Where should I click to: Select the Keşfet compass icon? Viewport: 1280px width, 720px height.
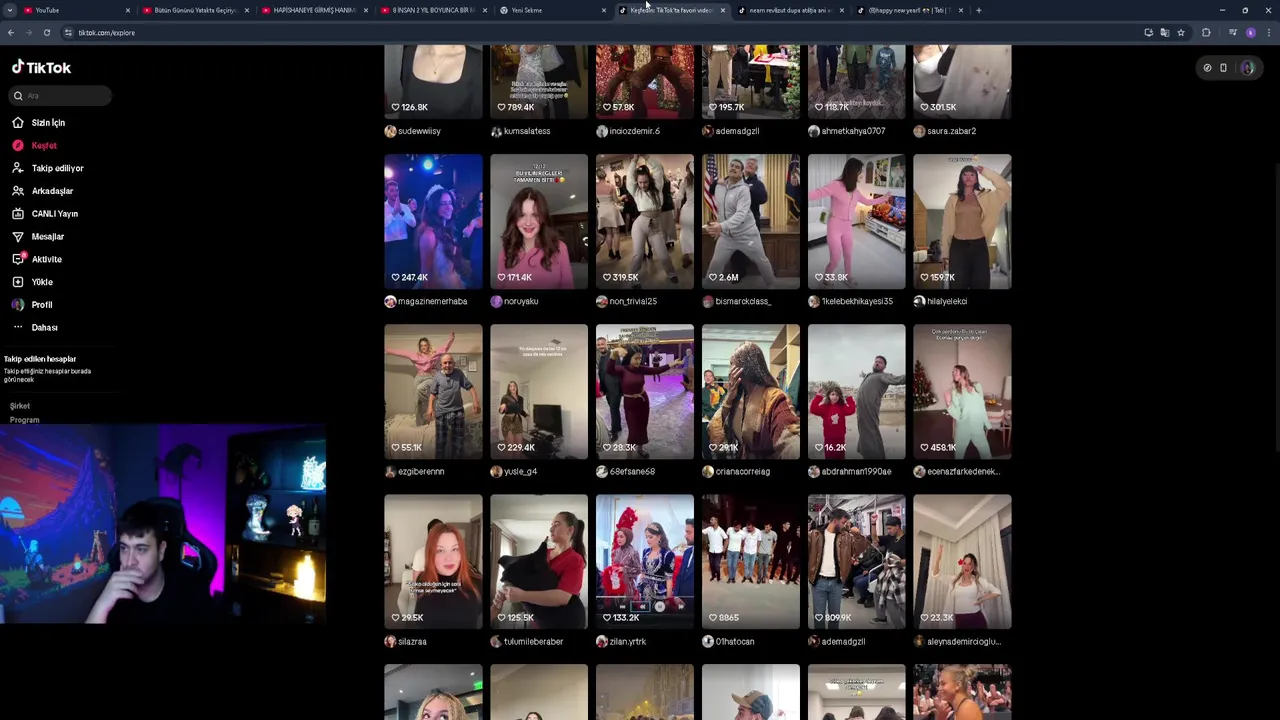[18, 146]
